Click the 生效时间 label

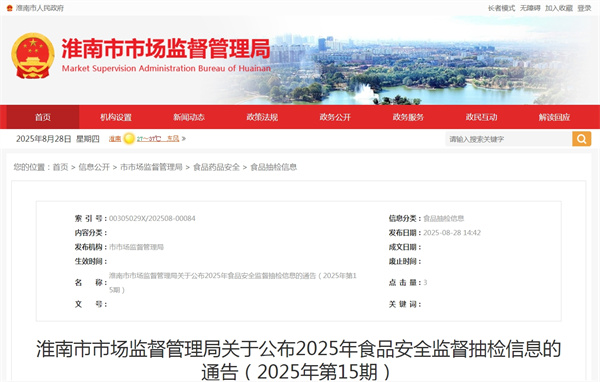[x=91, y=261]
